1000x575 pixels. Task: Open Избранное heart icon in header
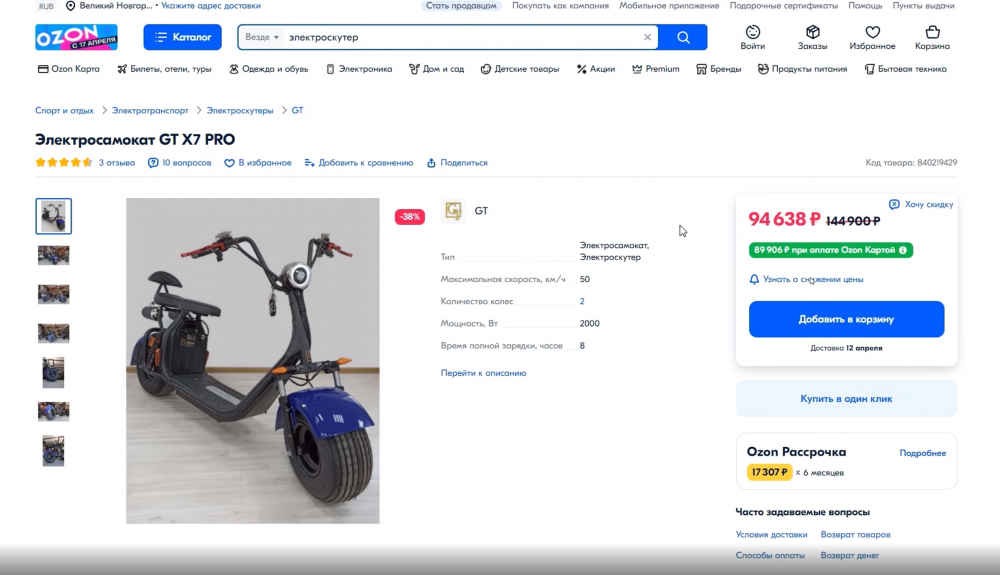pyautogui.click(x=872, y=32)
